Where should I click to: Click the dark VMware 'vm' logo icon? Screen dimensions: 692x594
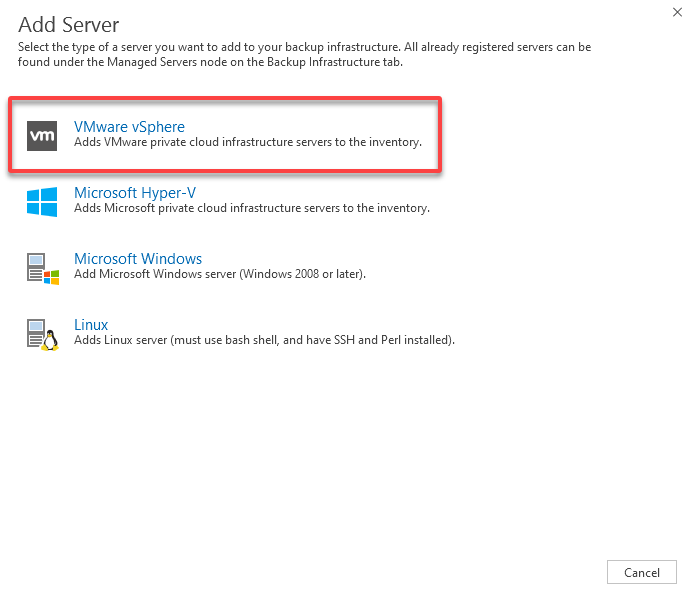[42, 136]
